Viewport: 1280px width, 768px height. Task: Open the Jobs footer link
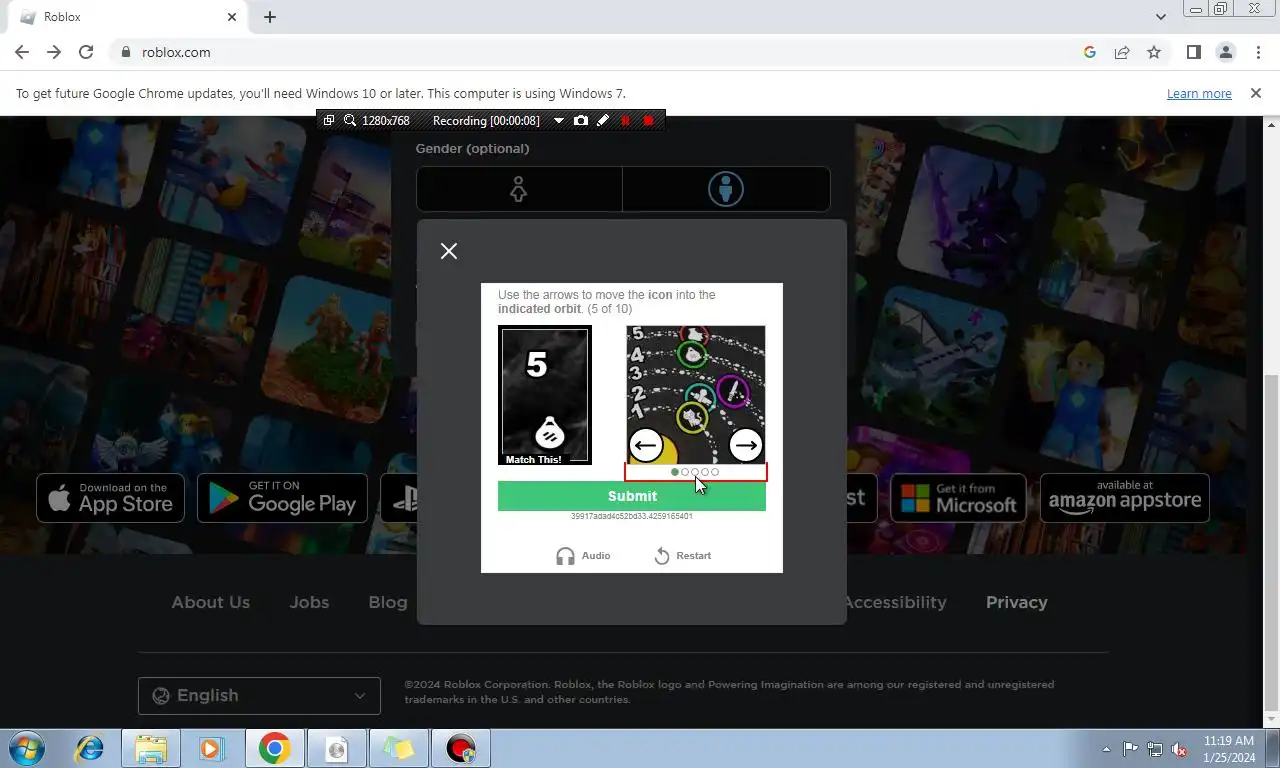tap(309, 602)
